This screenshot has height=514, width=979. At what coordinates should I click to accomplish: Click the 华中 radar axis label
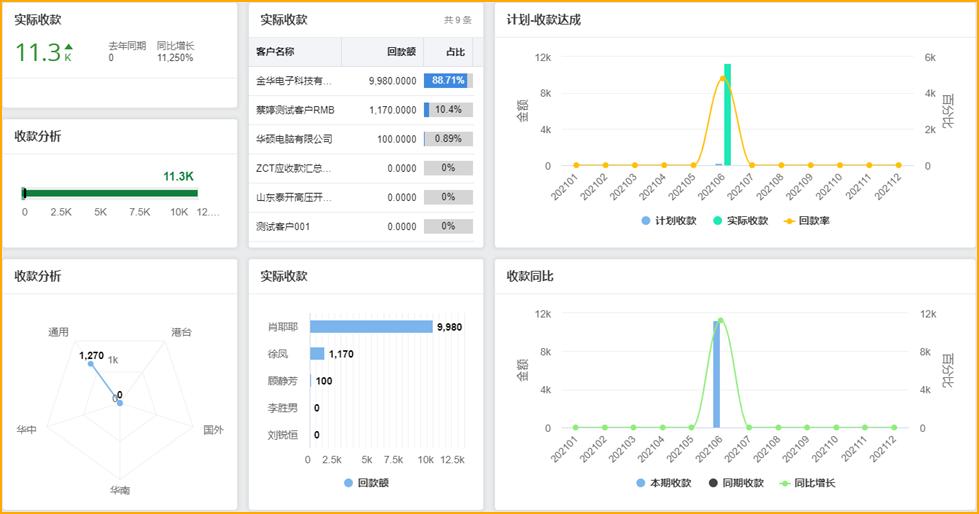click(26, 430)
